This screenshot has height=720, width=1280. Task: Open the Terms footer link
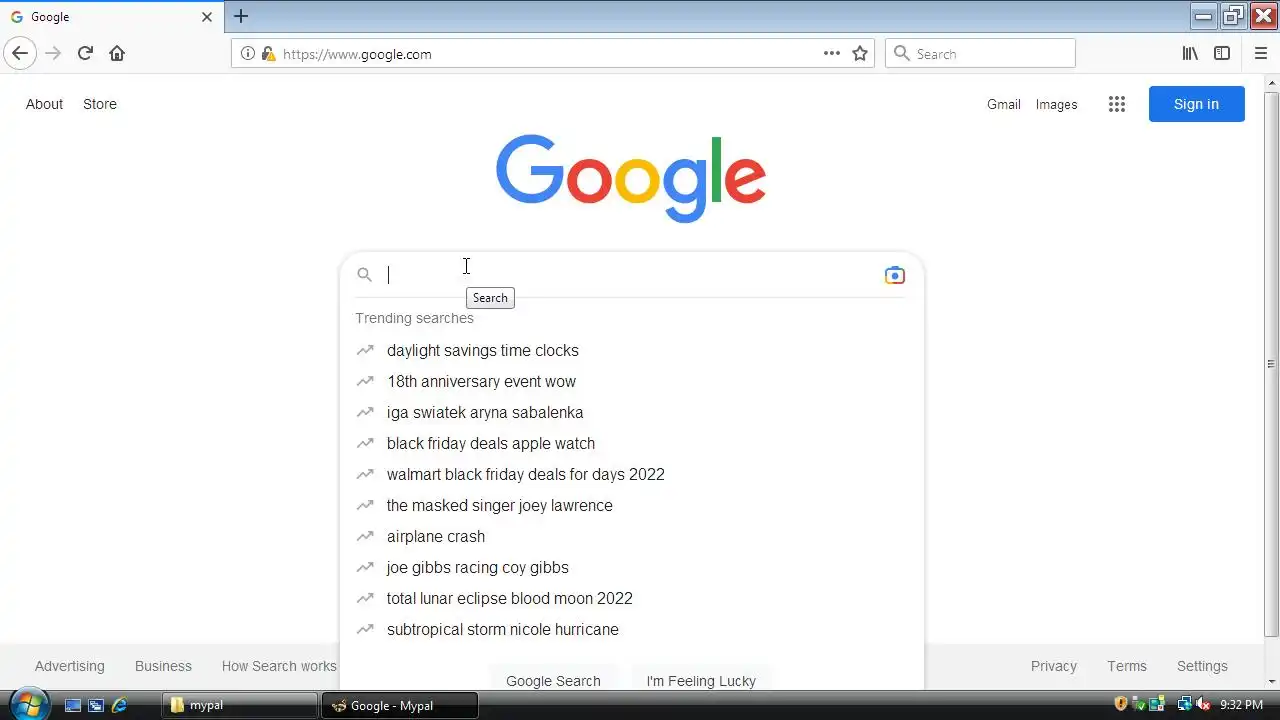pyautogui.click(x=1127, y=666)
